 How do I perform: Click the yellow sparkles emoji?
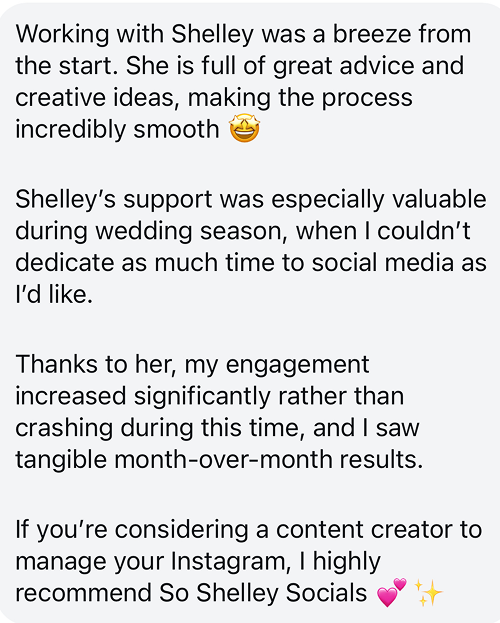(428, 592)
